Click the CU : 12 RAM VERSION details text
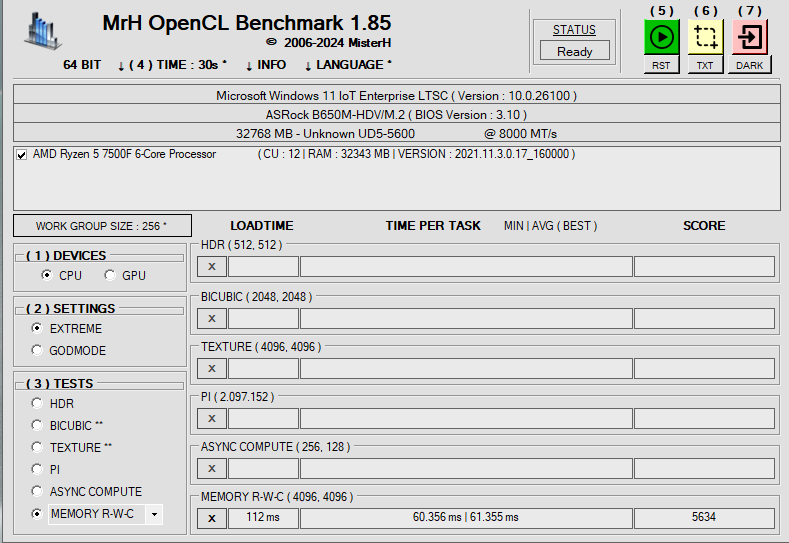The image size is (789, 543). (417, 154)
